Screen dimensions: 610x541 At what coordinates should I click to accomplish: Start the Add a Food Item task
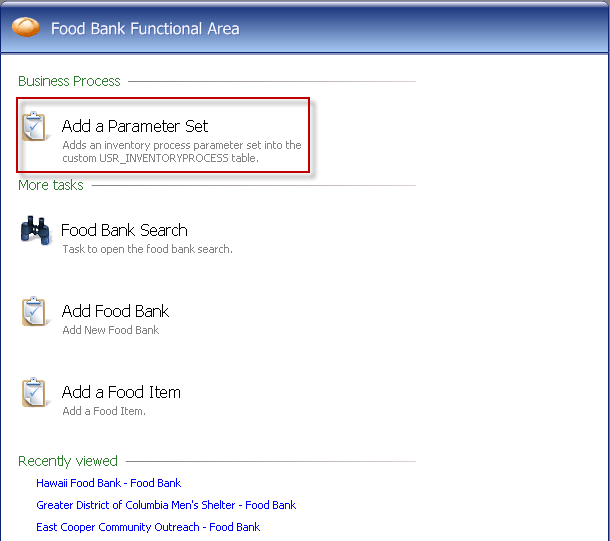[121, 392]
